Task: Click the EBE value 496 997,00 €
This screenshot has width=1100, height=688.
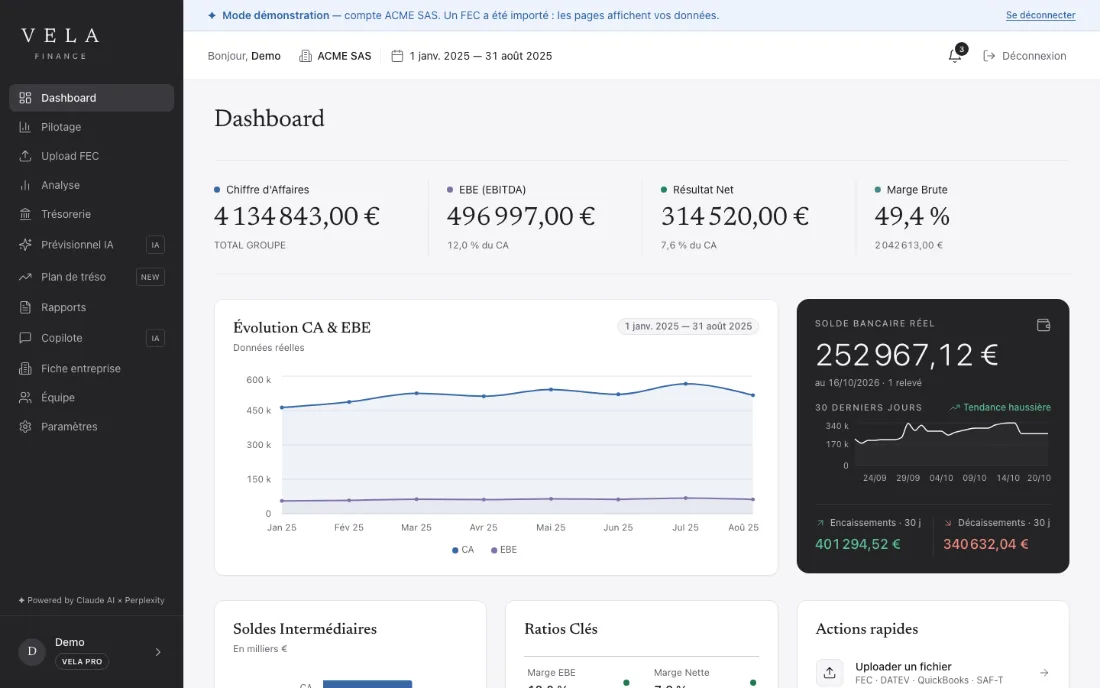Action: click(521, 216)
